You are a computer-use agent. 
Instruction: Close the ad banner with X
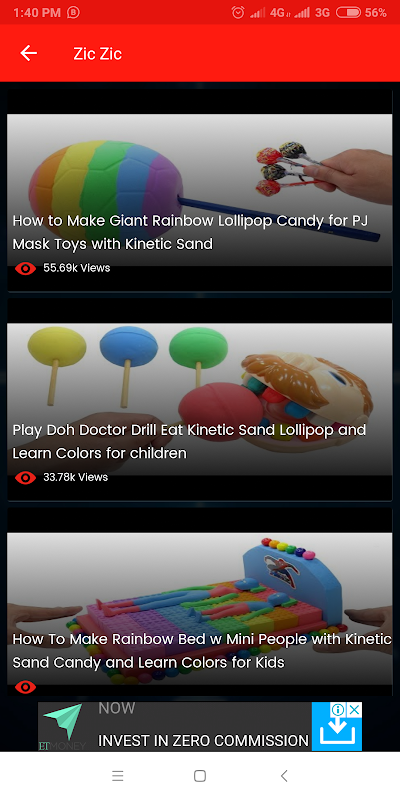pyautogui.click(x=355, y=709)
